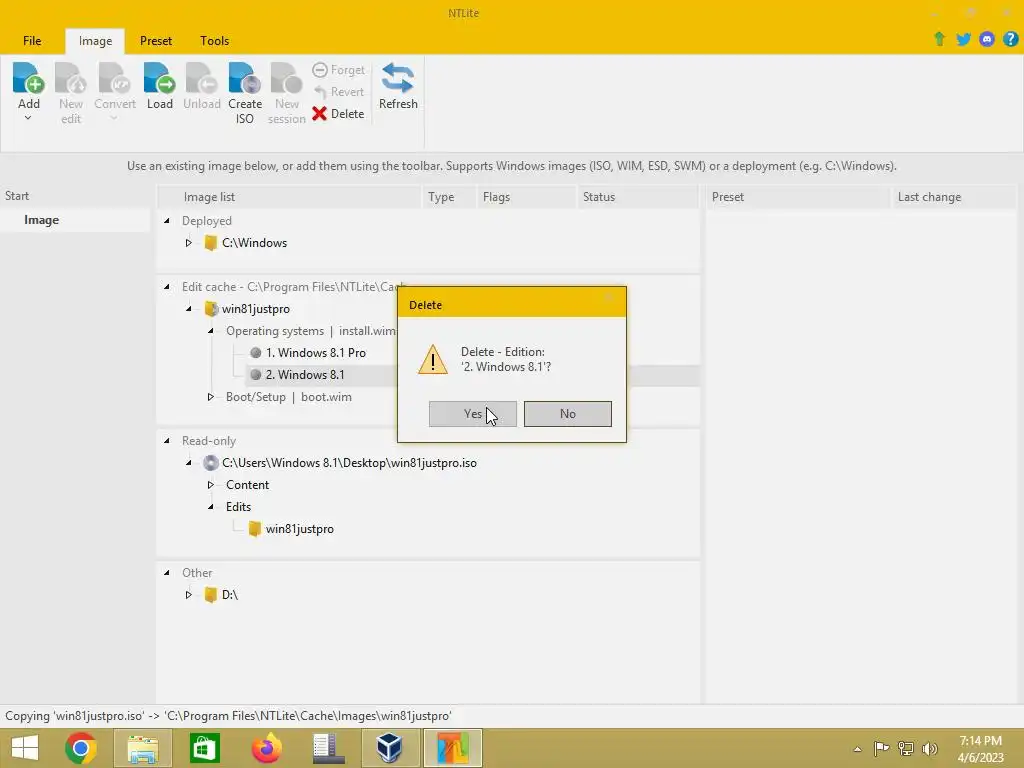Cancel deletion with the No button
This screenshot has width=1024, height=768.
click(x=568, y=414)
